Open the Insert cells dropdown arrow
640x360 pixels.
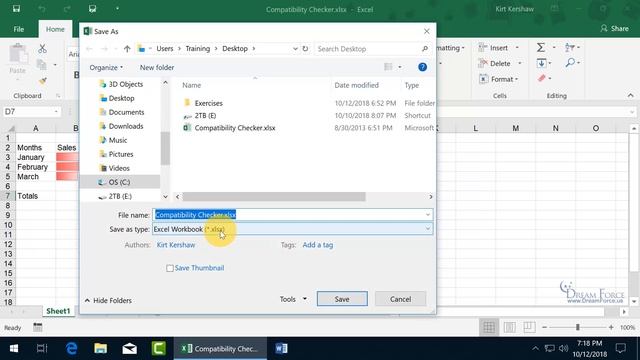click(517, 48)
